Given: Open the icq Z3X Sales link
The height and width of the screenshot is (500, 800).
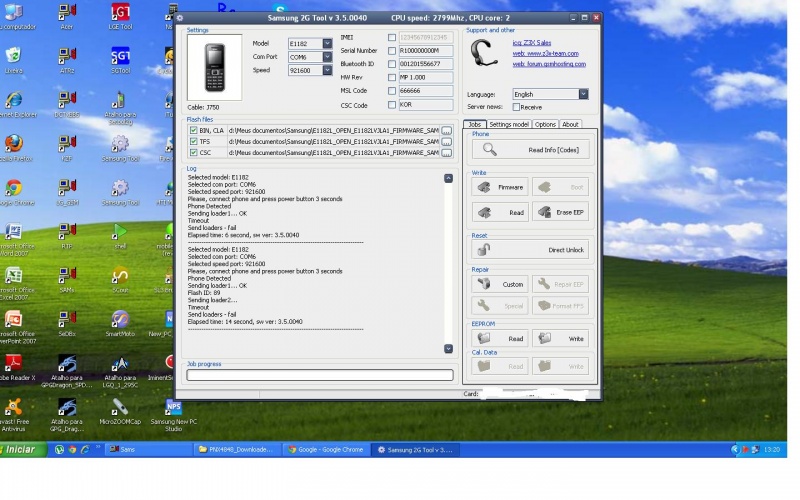Looking at the screenshot, I should [x=532, y=43].
